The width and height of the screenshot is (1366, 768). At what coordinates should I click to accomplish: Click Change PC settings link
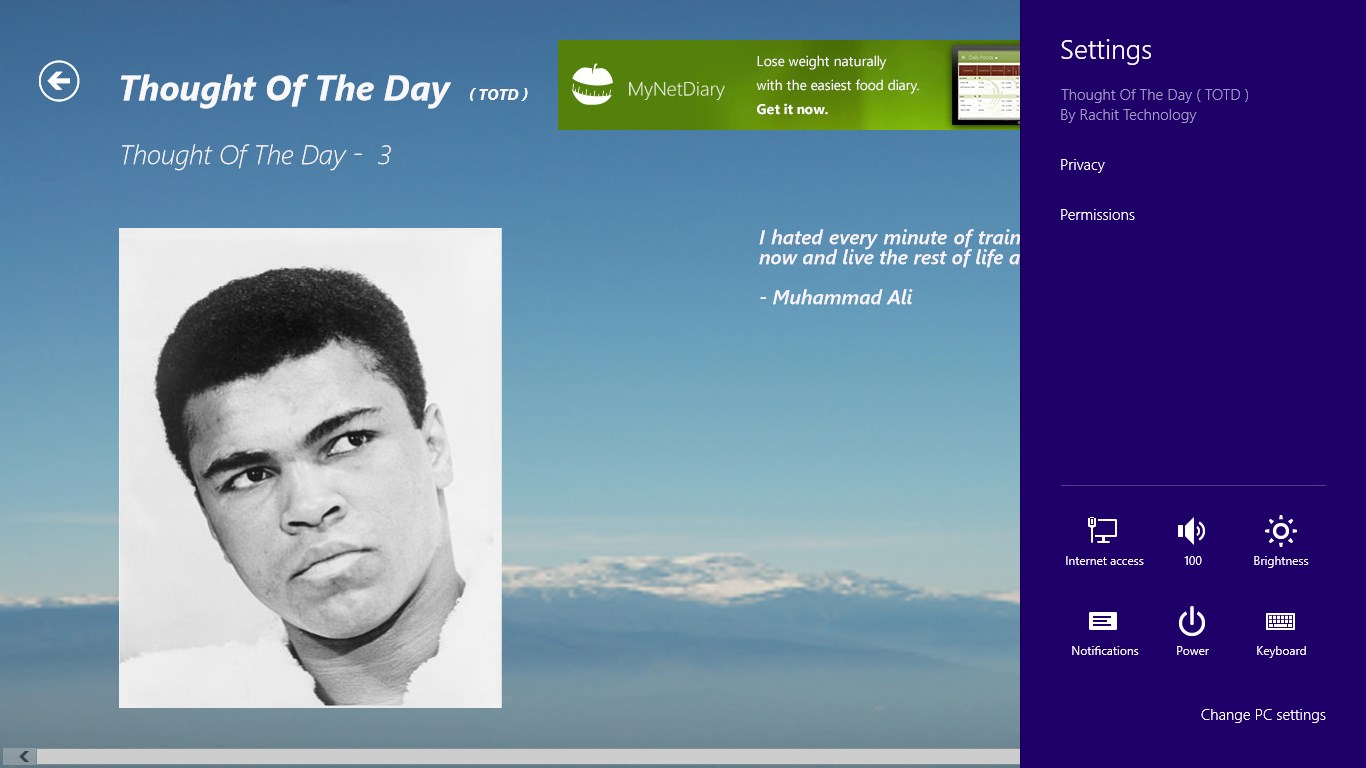(1263, 715)
